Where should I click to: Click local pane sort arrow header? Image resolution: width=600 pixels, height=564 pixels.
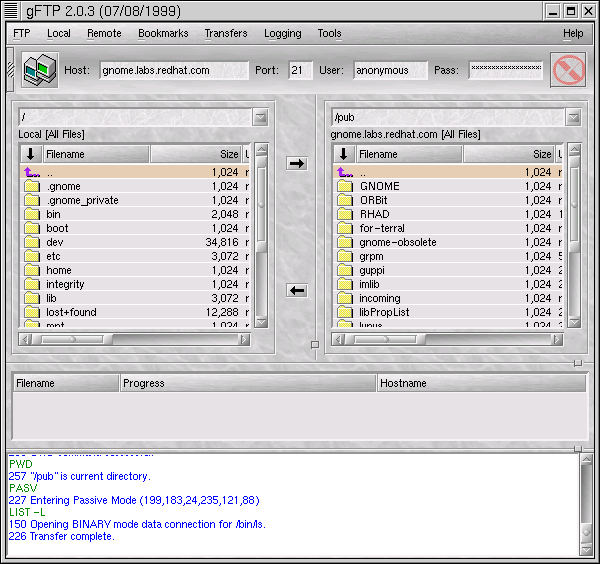31,154
